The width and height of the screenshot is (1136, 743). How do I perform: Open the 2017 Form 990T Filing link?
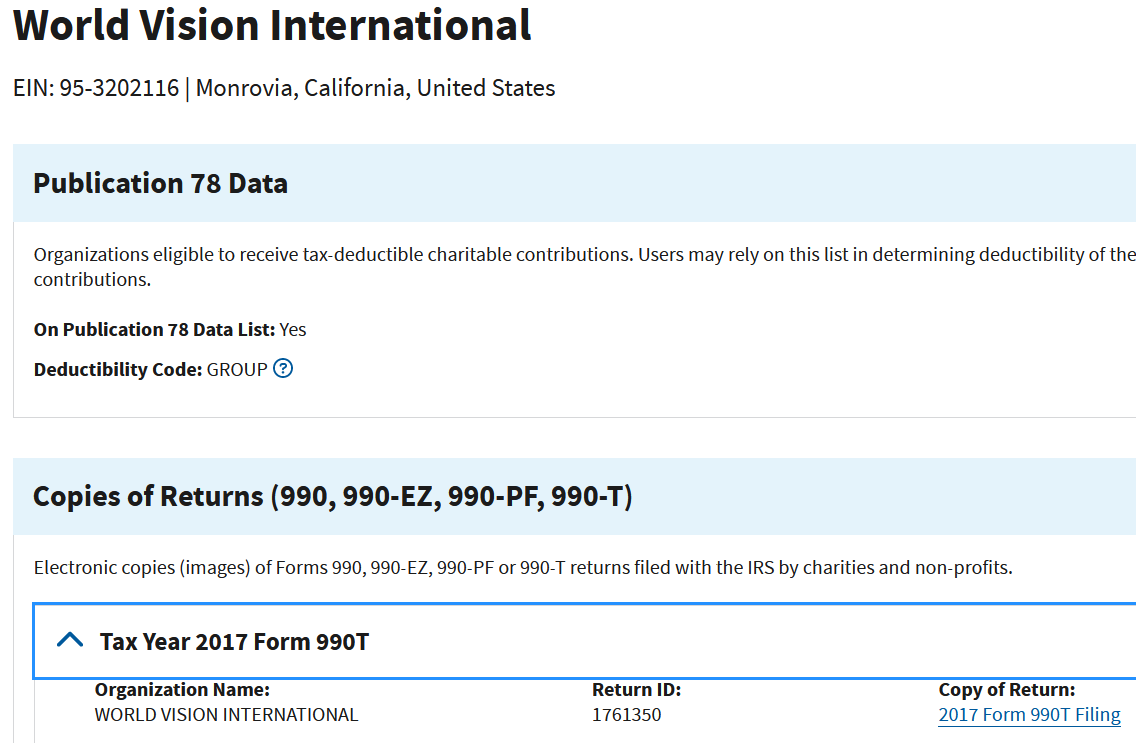tap(1029, 714)
